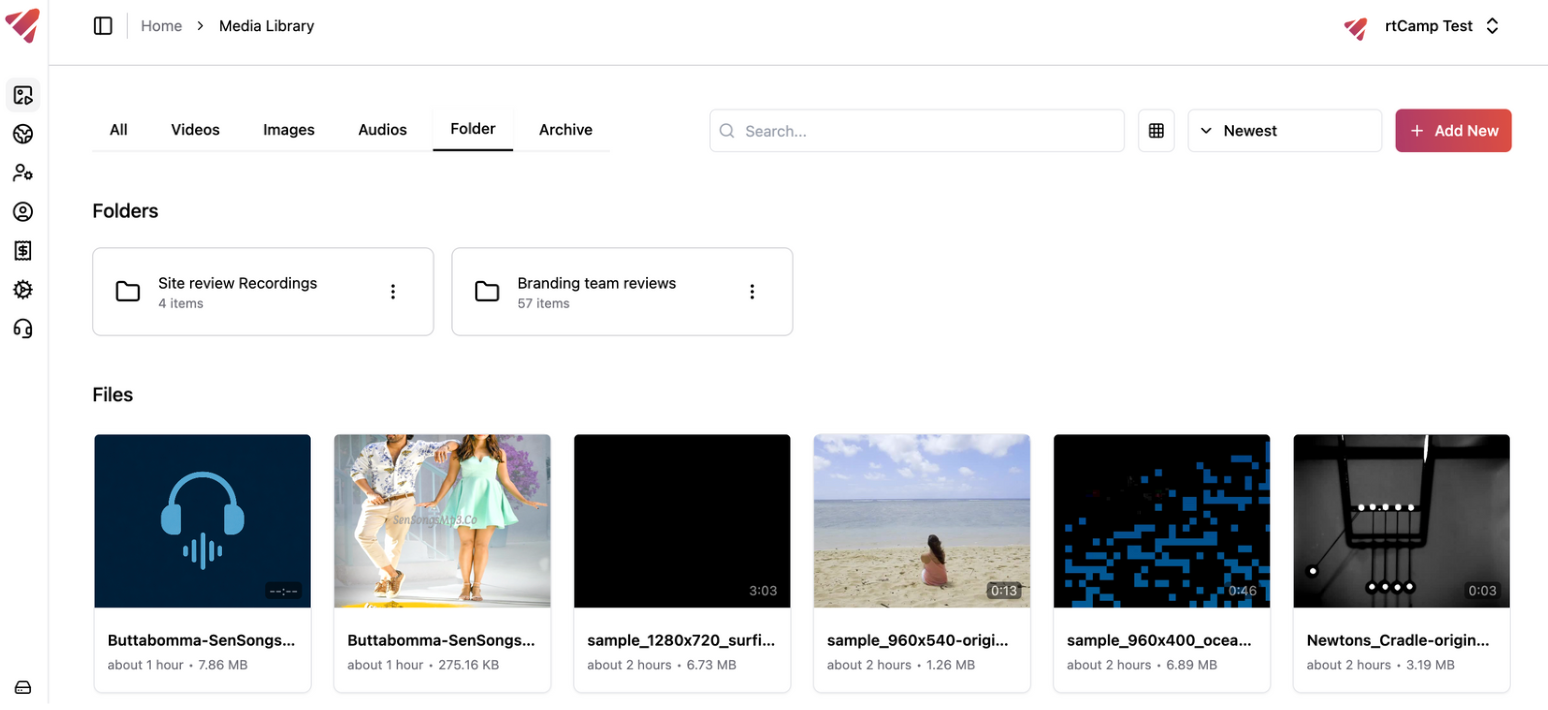
Task: Switch to grid view layout icon
Action: pos(1156,130)
